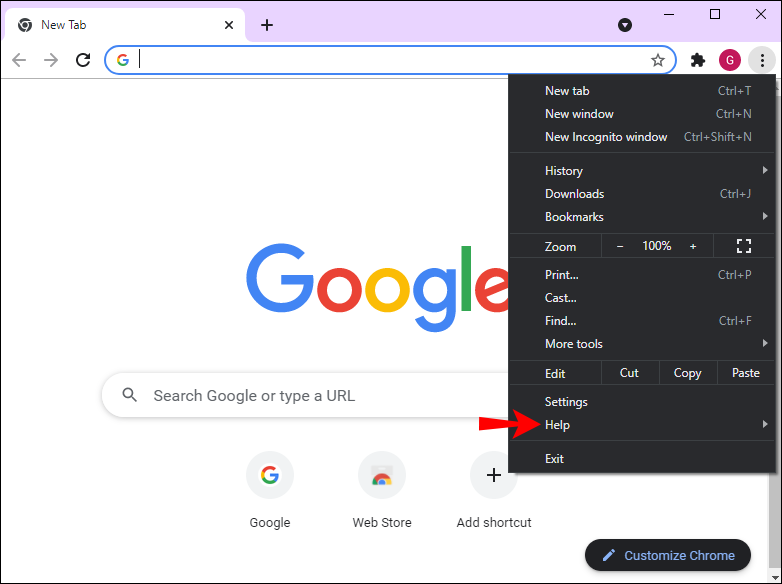Choose New window from the menu

[642, 114]
